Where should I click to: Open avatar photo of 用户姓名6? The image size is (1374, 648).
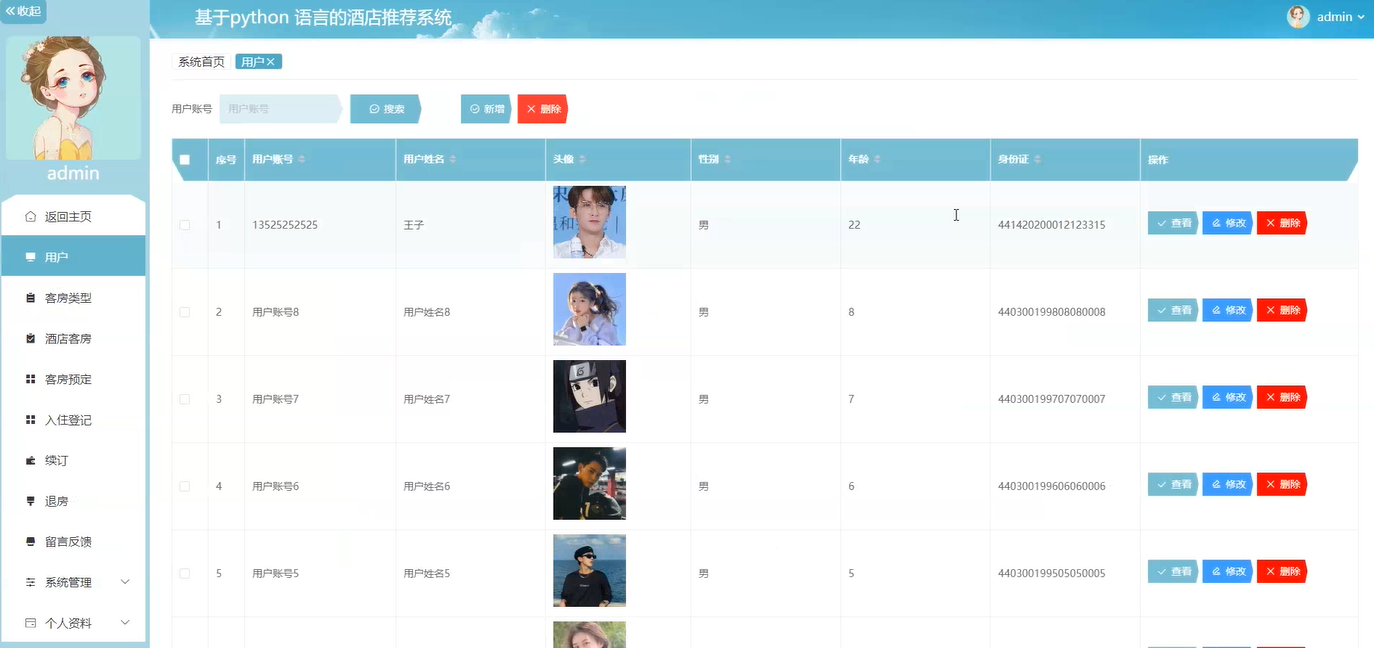589,483
